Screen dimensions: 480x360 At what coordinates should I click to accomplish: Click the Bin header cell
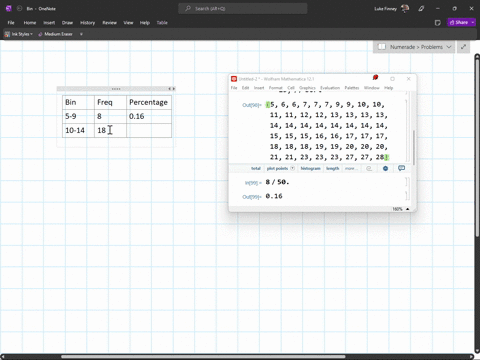point(78,102)
